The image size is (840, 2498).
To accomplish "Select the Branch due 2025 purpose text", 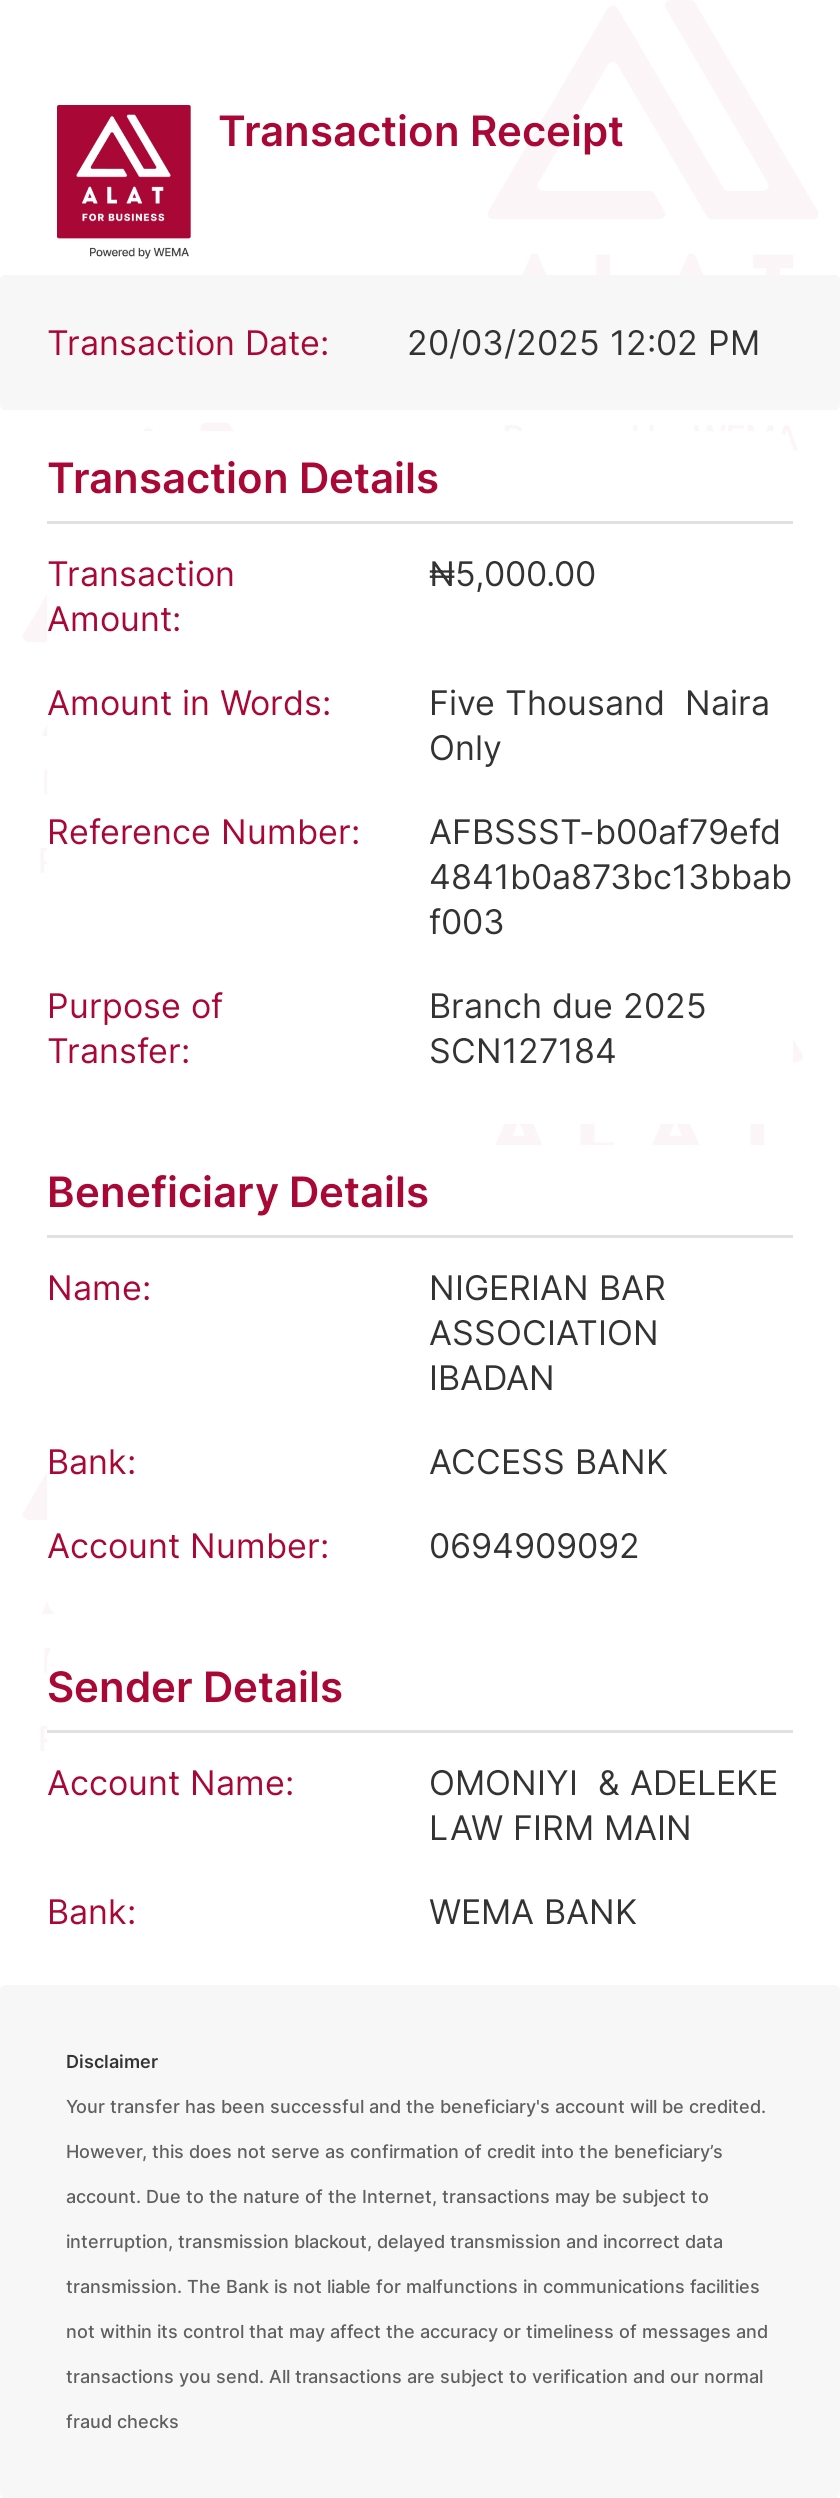I will [x=568, y=1029].
